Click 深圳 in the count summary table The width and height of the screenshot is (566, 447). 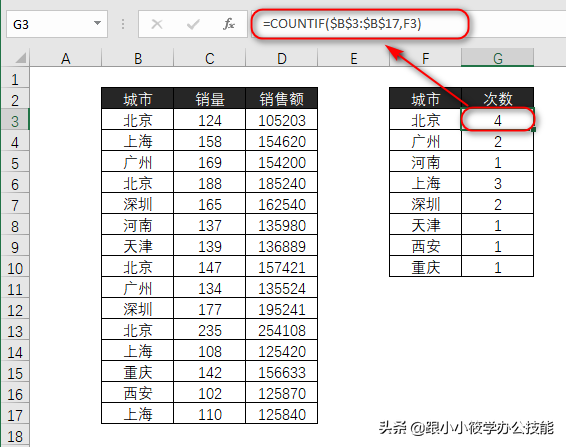point(425,204)
